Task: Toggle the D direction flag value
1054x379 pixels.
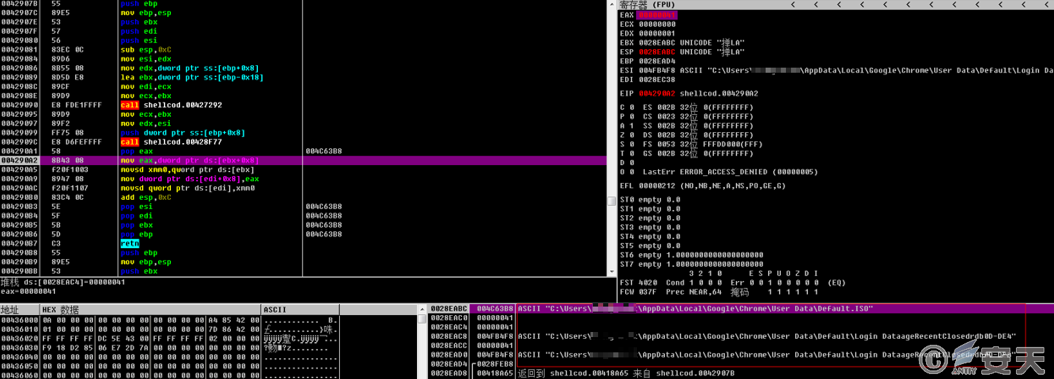Action: pyautogui.click(x=631, y=162)
